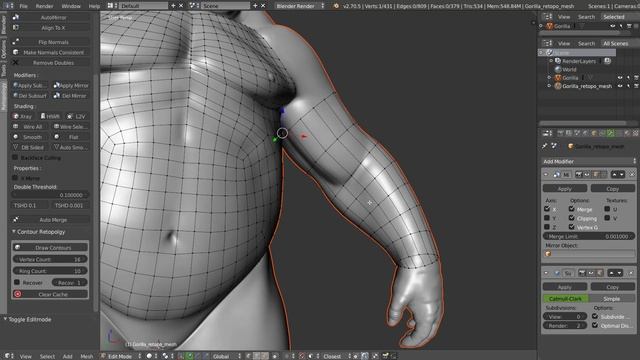The image size is (640, 360).
Task: Collapse the Toggle Editmode operator panel
Action: [x=6, y=319]
